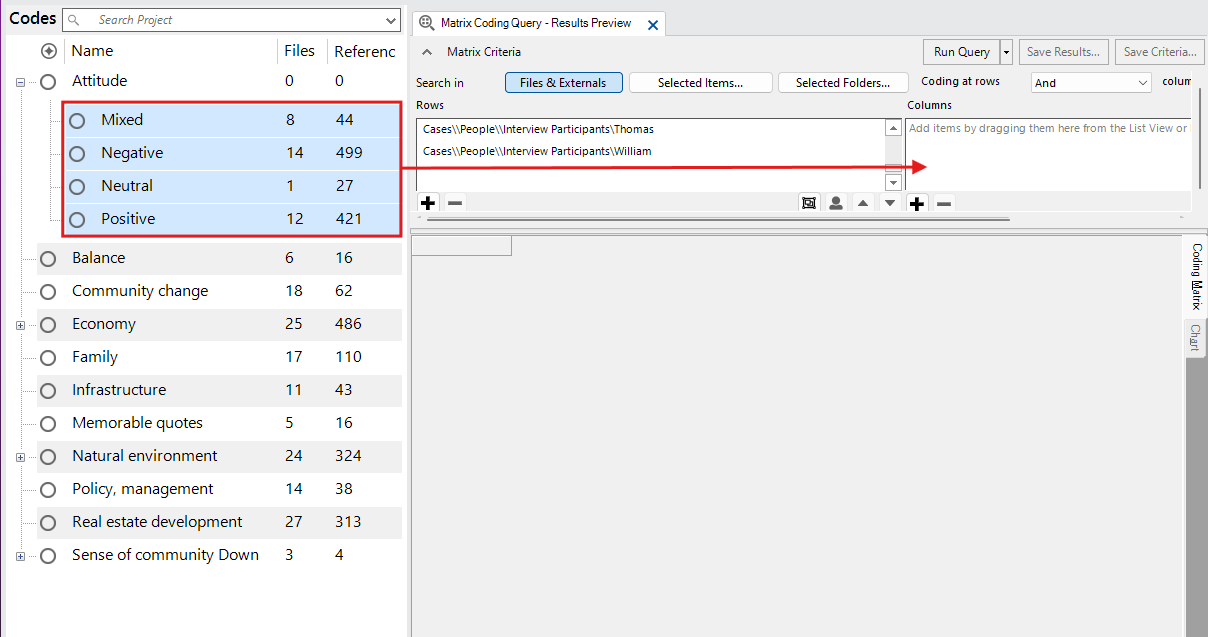
Task: Collapse the Matrix Criteria section
Action: pyautogui.click(x=426, y=52)
